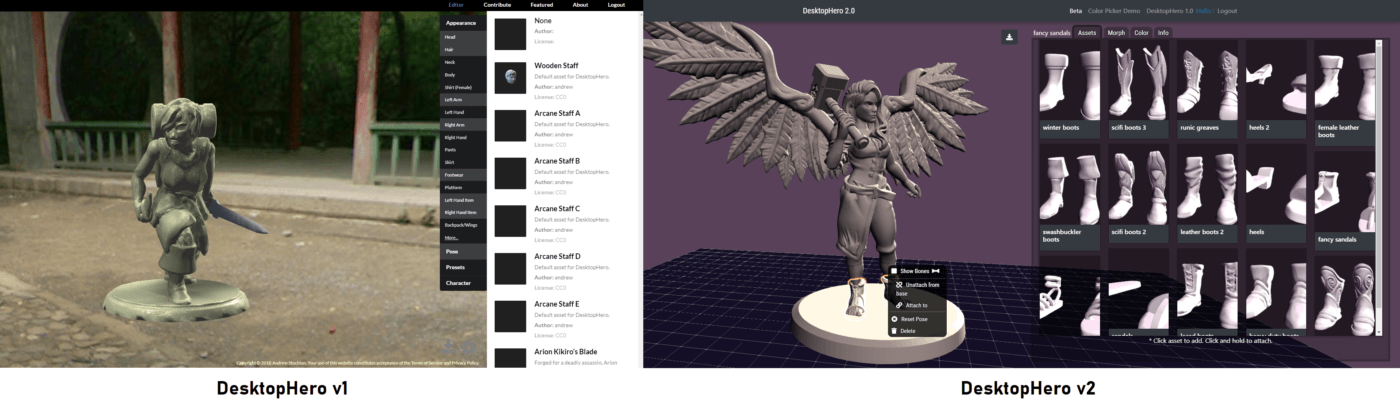Open the About page in v1
Image resolution: width=1400 pixels, height=402 pixels.
(581, 5)
